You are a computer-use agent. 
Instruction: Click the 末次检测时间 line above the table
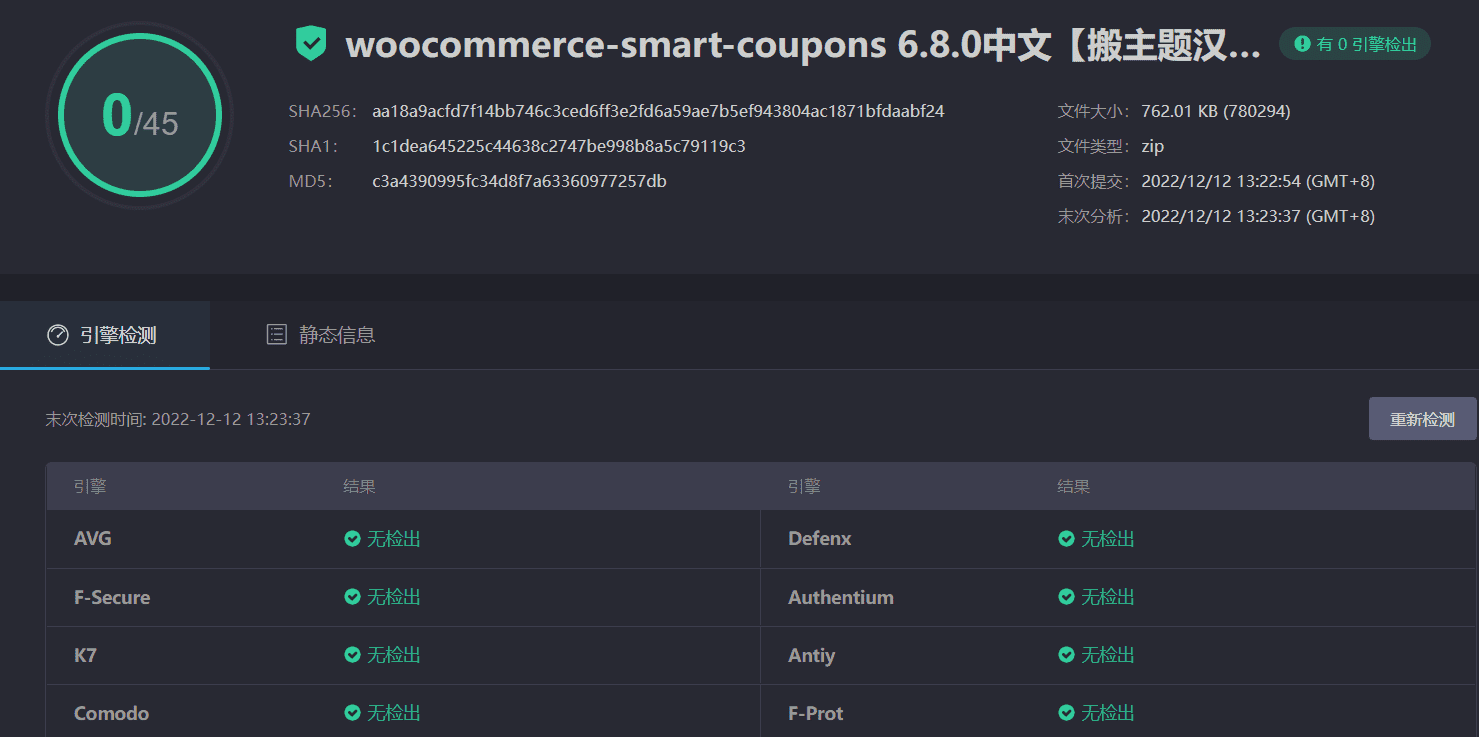[x=178, y=419]
